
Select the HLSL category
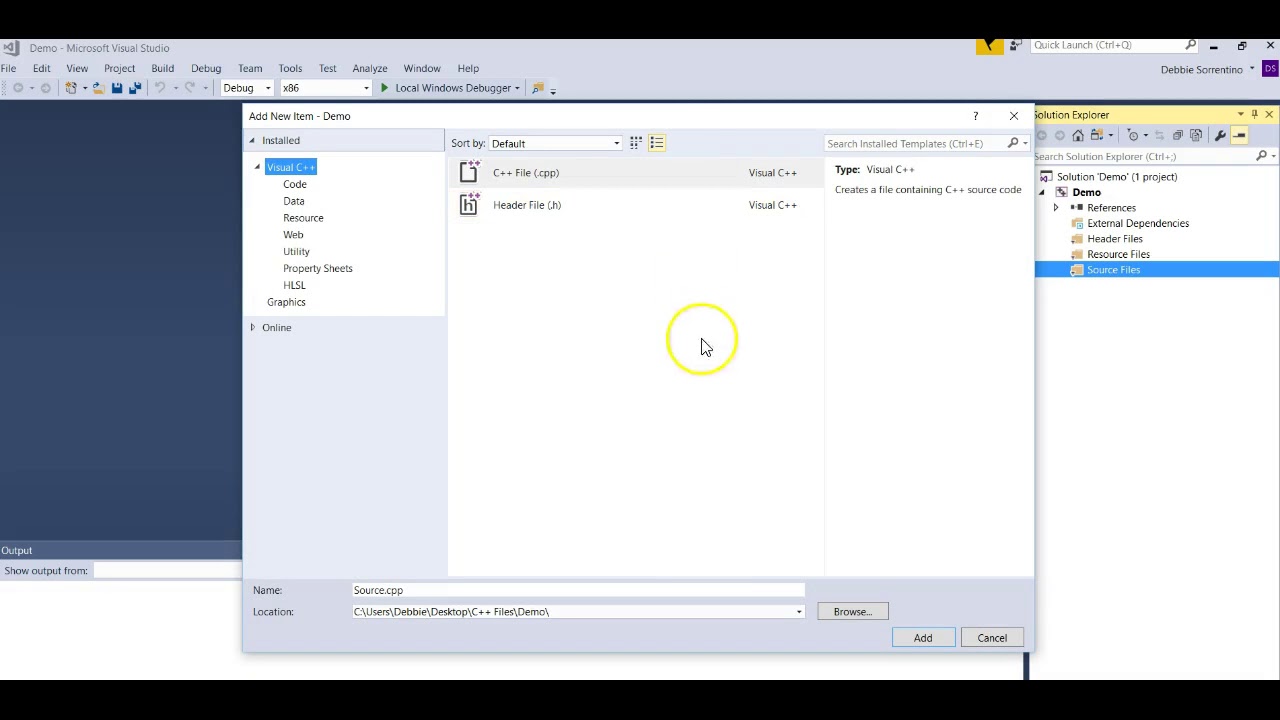pos(294,285)
